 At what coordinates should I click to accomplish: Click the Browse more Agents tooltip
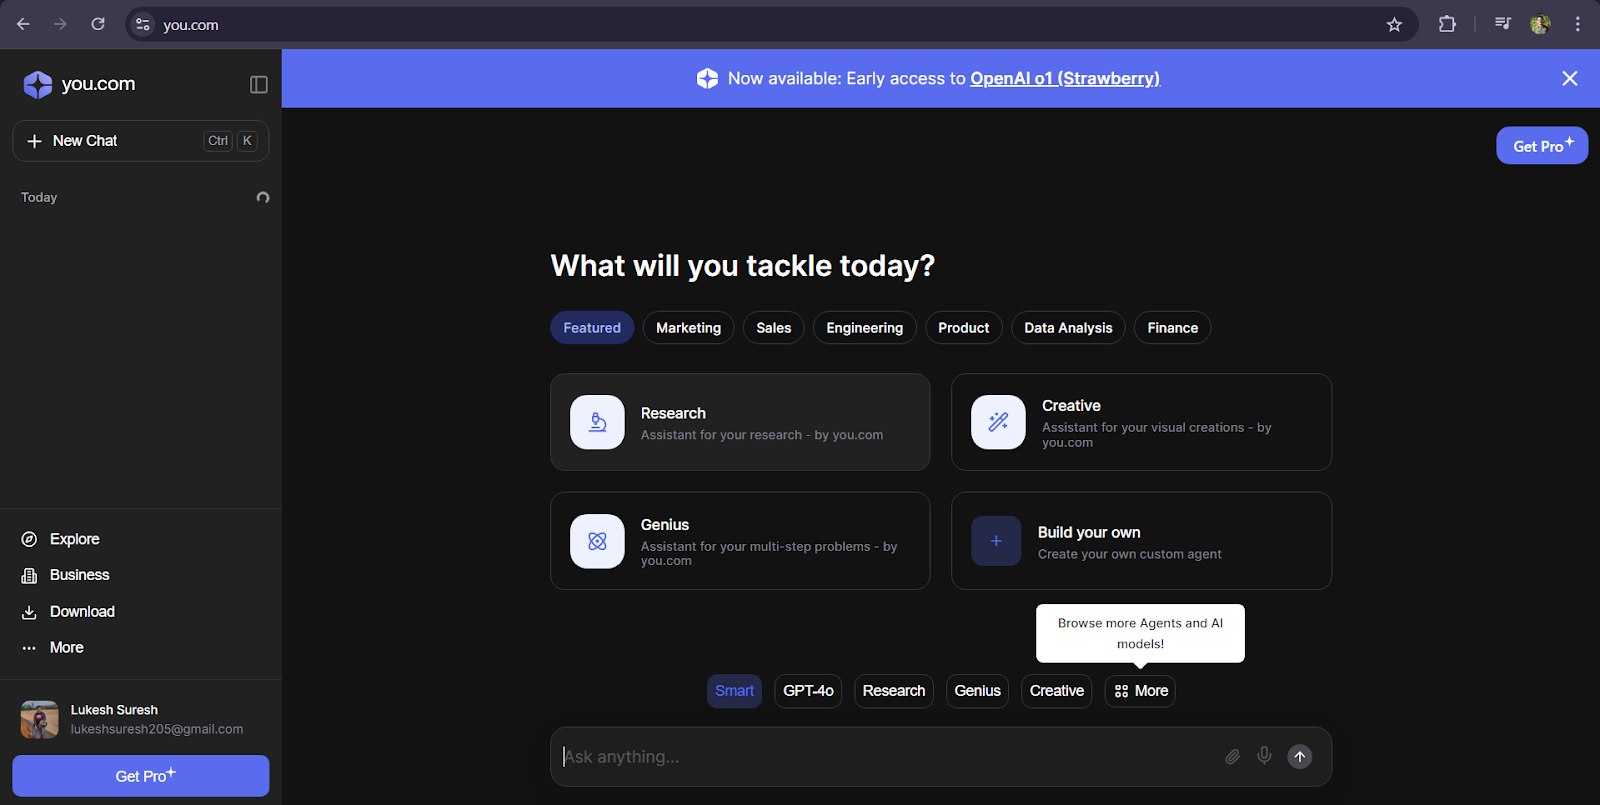click(1140, 633)
